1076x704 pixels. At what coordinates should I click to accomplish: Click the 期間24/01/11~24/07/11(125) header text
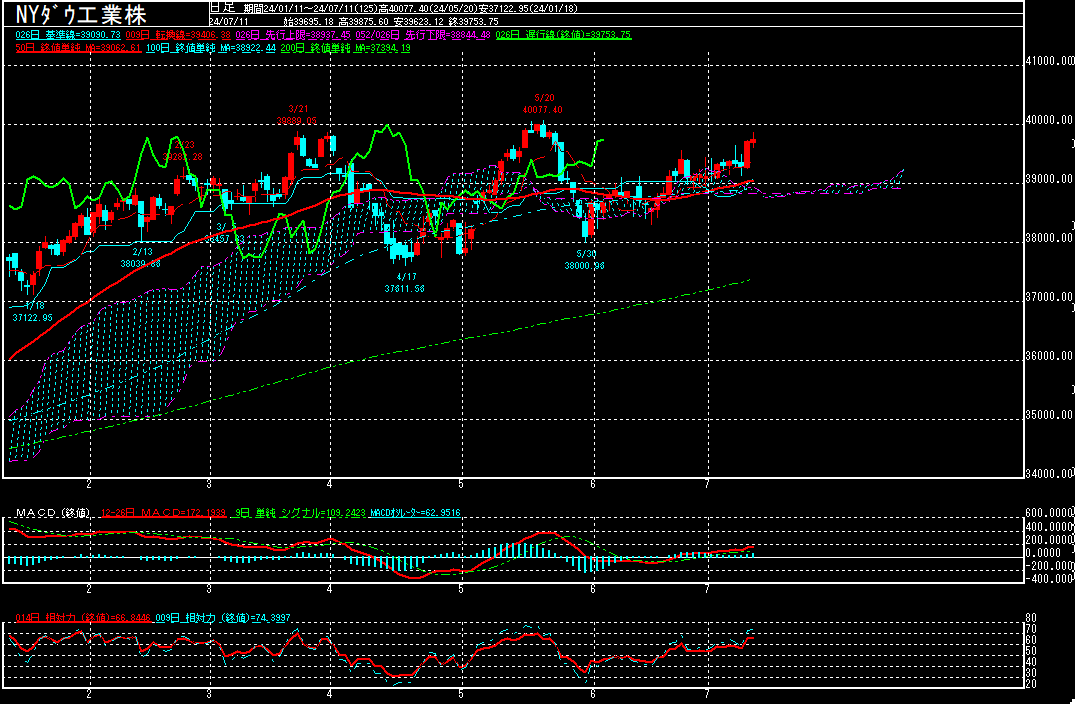coord(310,8)
